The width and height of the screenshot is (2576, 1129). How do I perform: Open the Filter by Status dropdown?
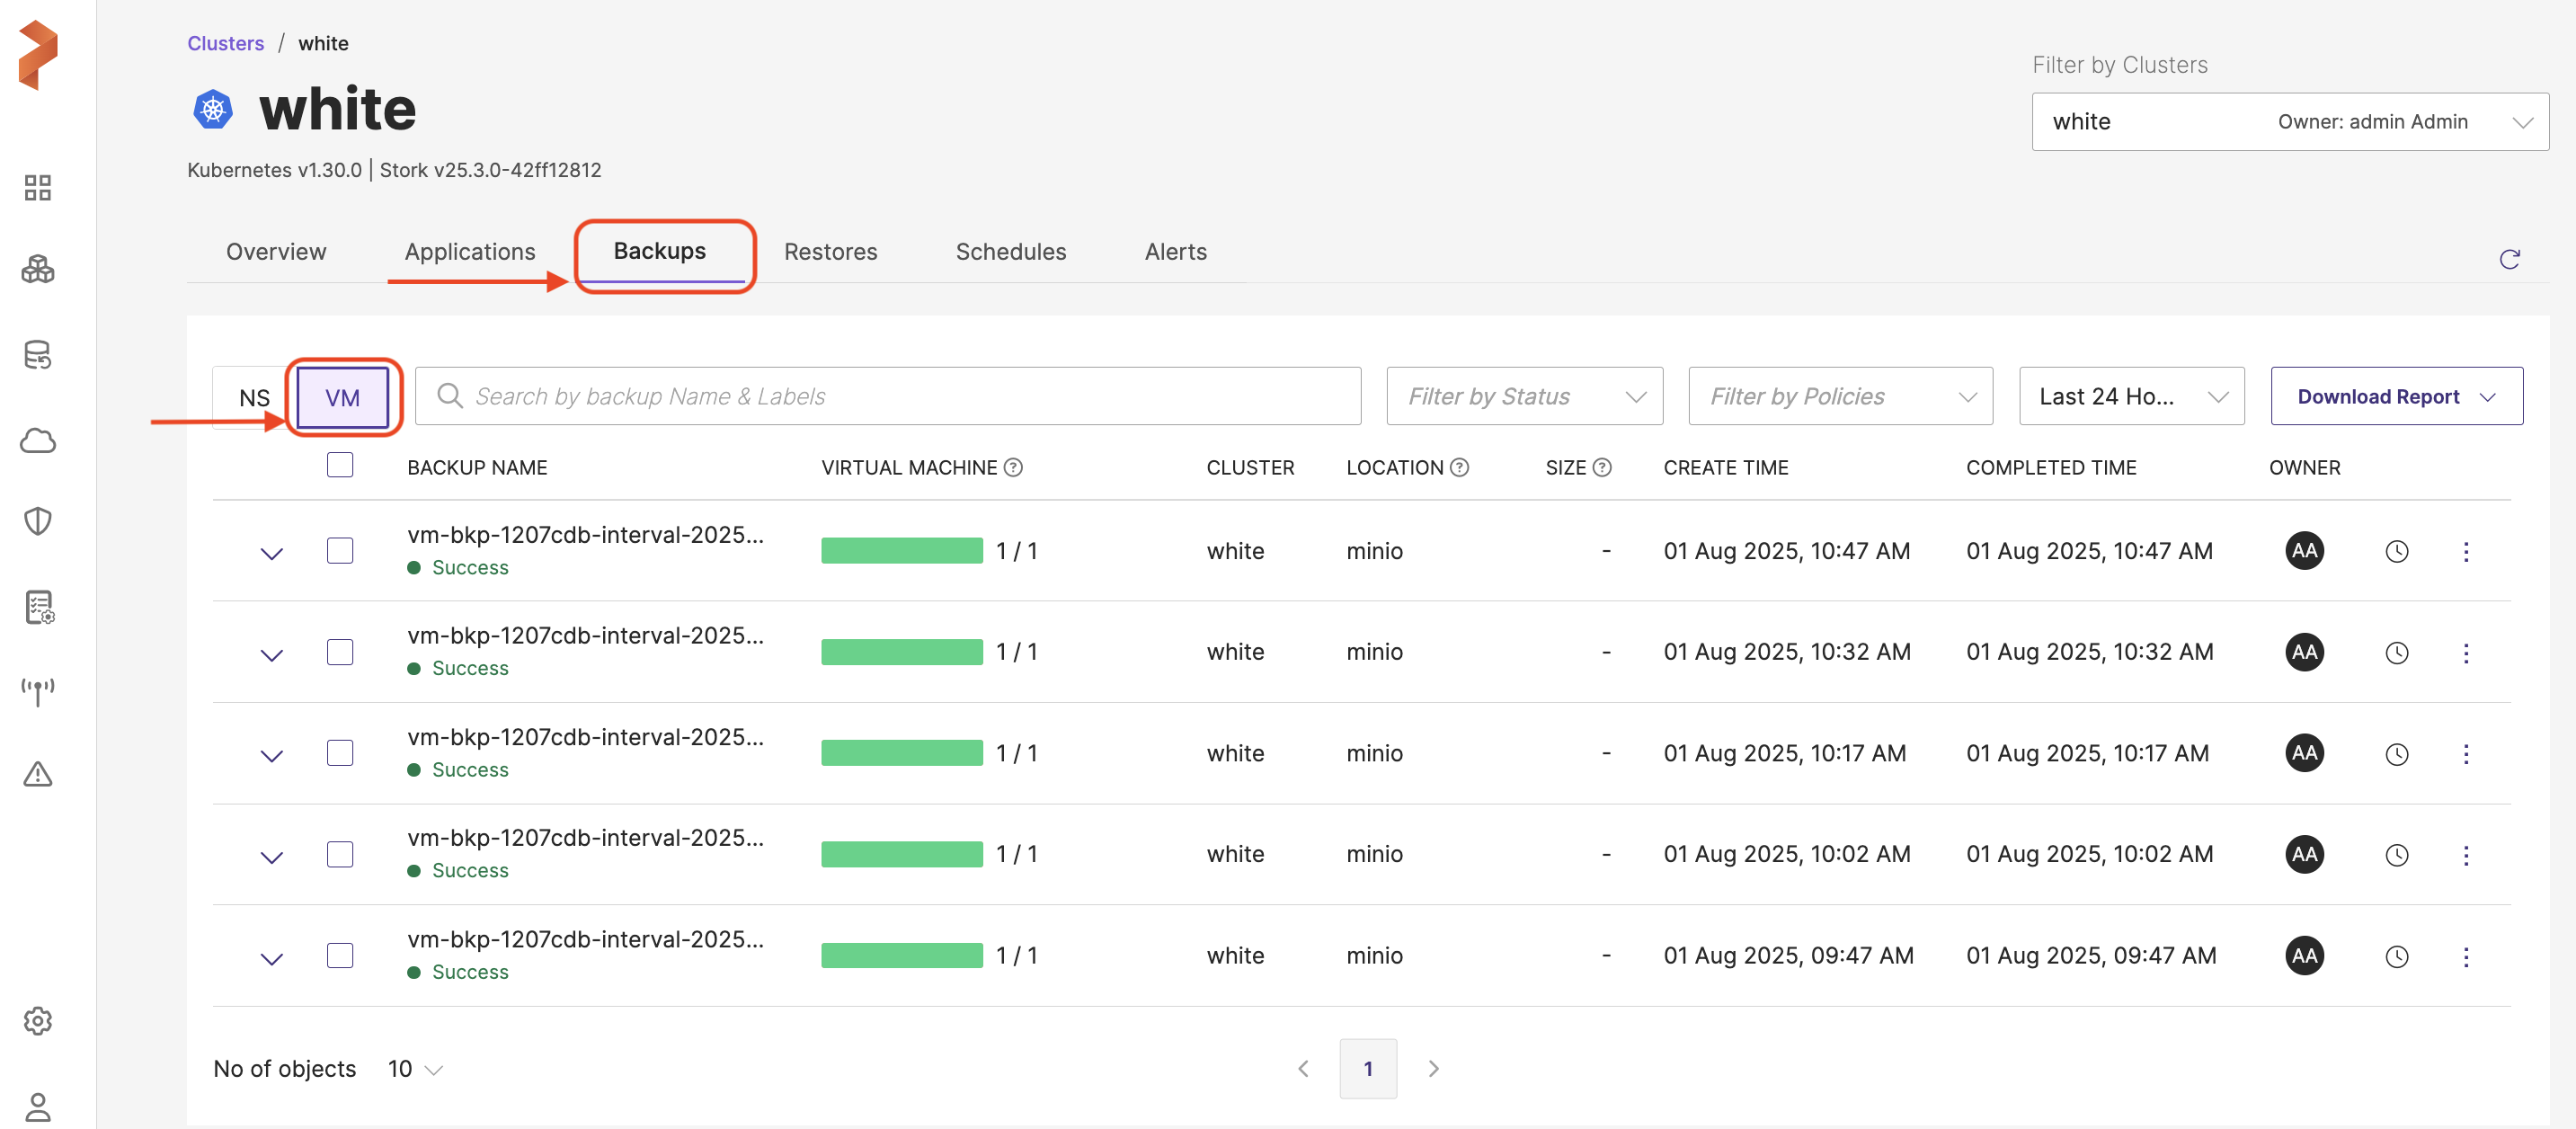(x=1524, y=397)
